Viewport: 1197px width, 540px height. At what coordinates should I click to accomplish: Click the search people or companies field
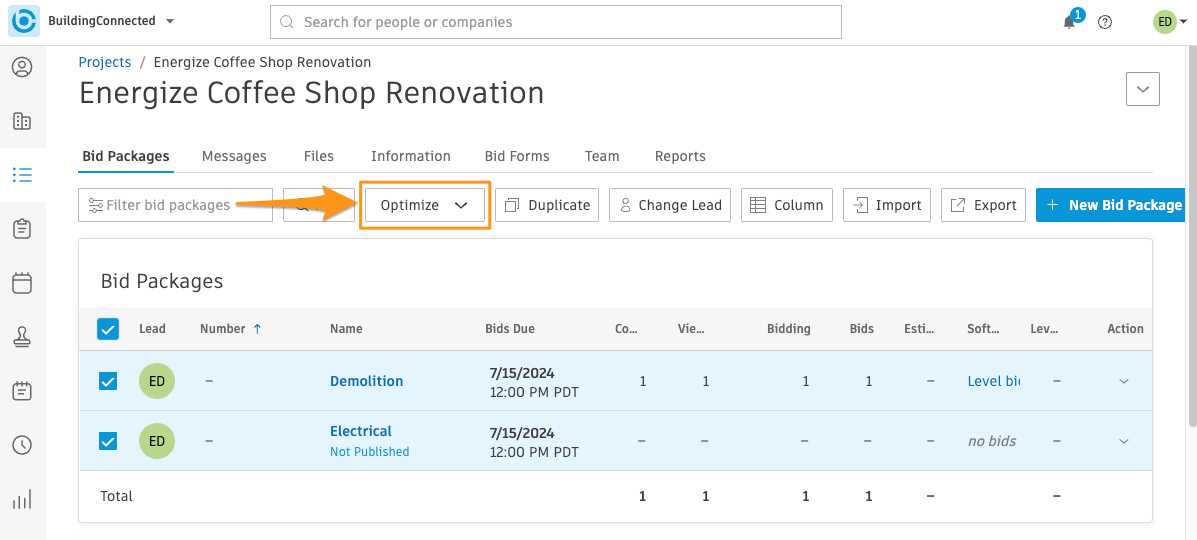point(556,22)
